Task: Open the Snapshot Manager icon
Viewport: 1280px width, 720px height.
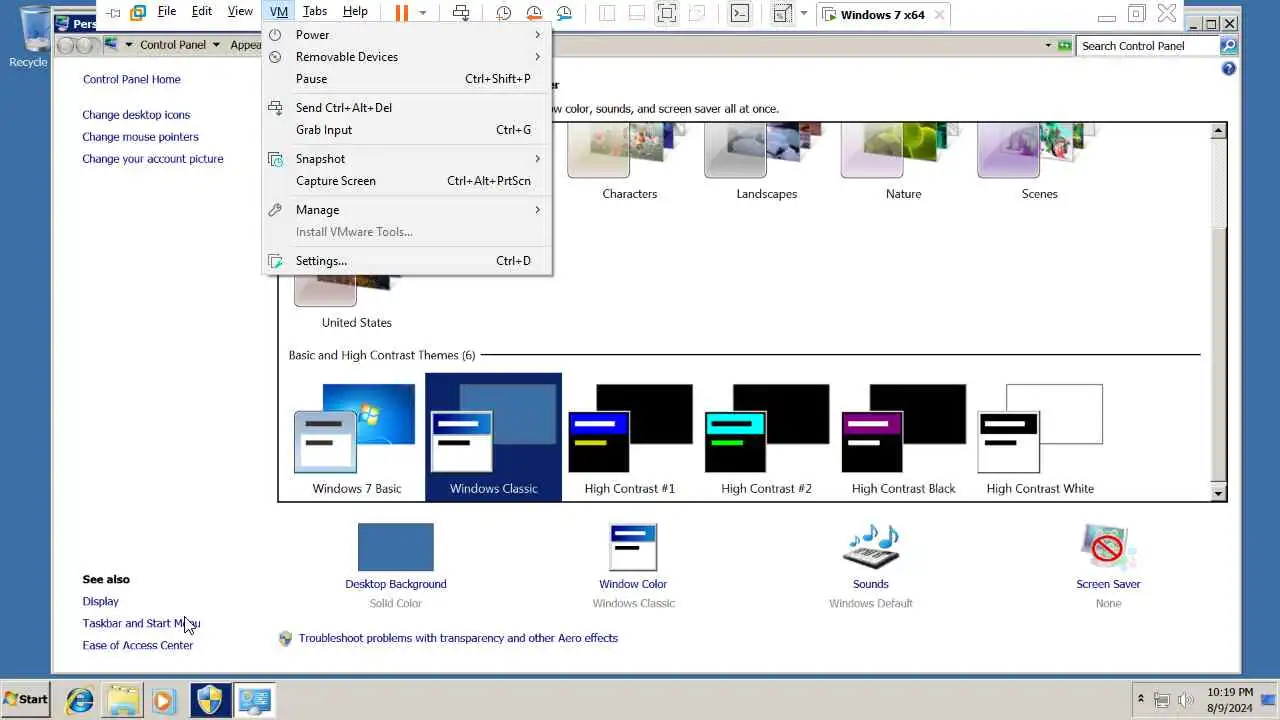Action: pos(565,13)
